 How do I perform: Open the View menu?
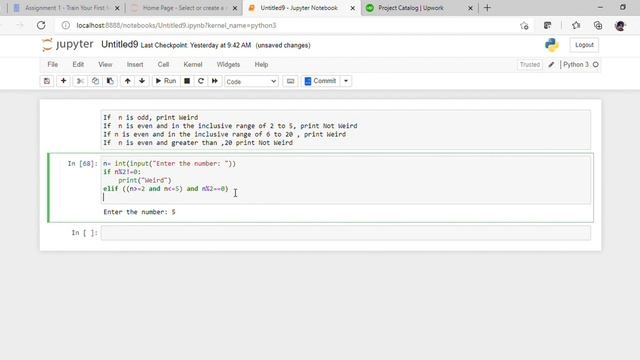coord(105,64)
